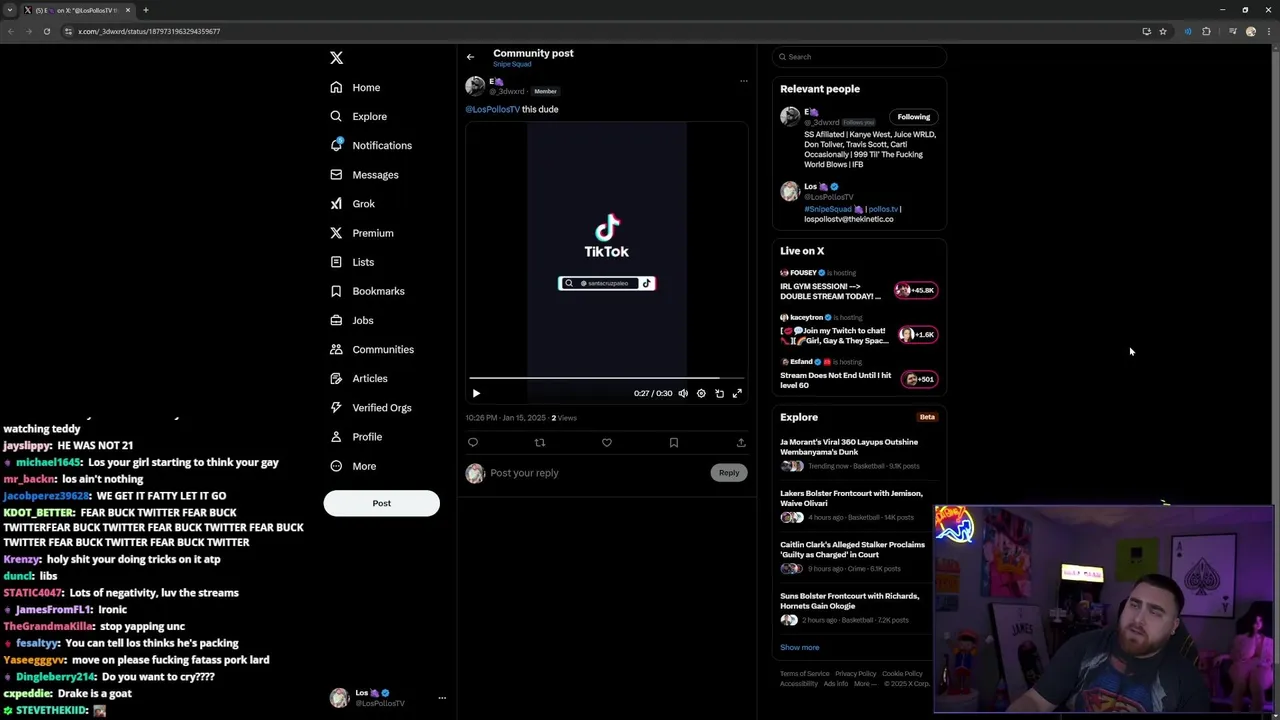
Task: Enter video fullscreen mode
Action: point(737,393)
